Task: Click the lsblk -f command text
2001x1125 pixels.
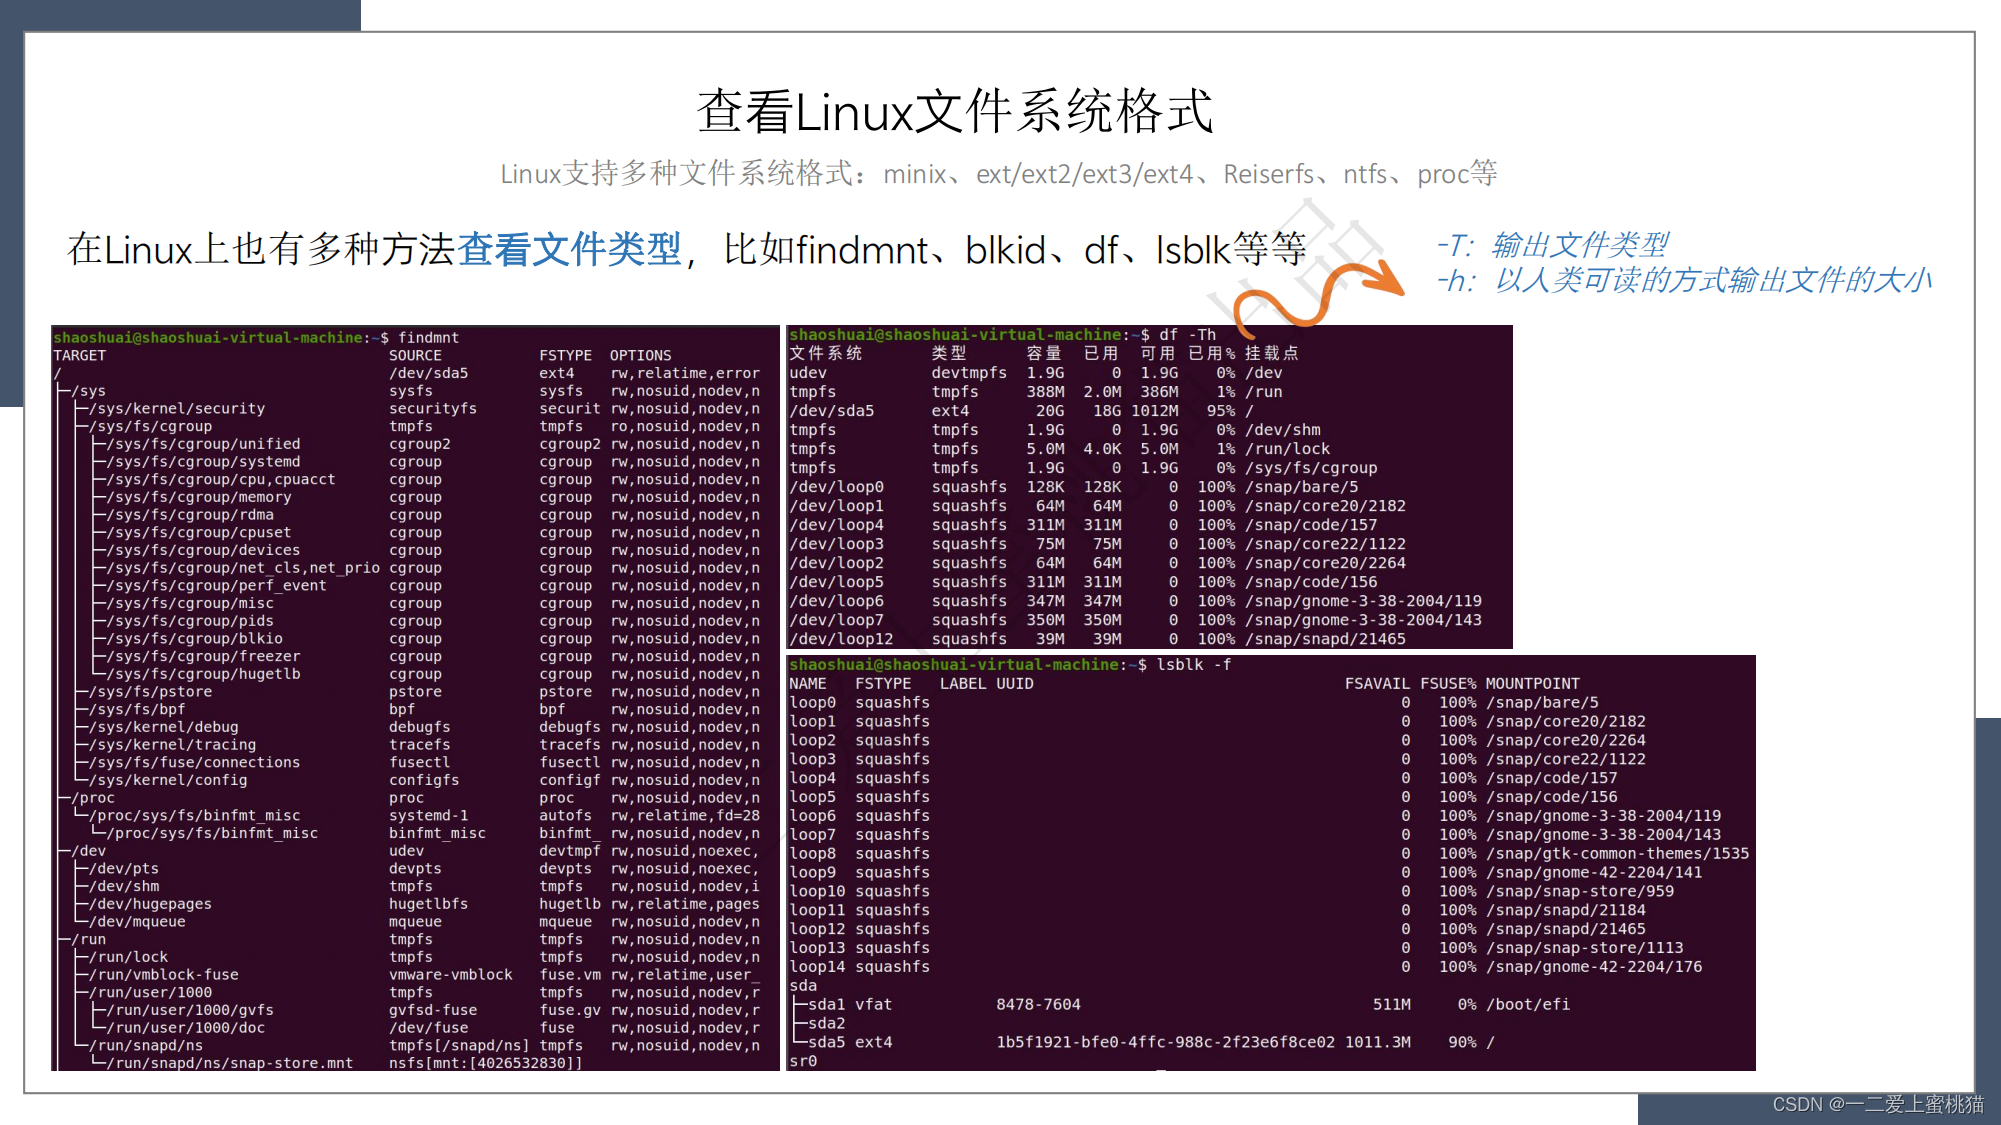Action: (1193, 665)
